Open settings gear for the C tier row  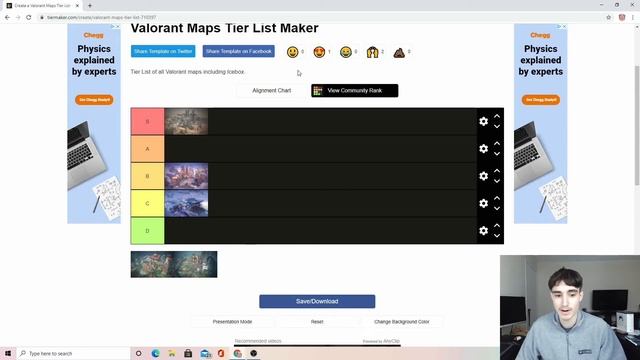(483, 203)
